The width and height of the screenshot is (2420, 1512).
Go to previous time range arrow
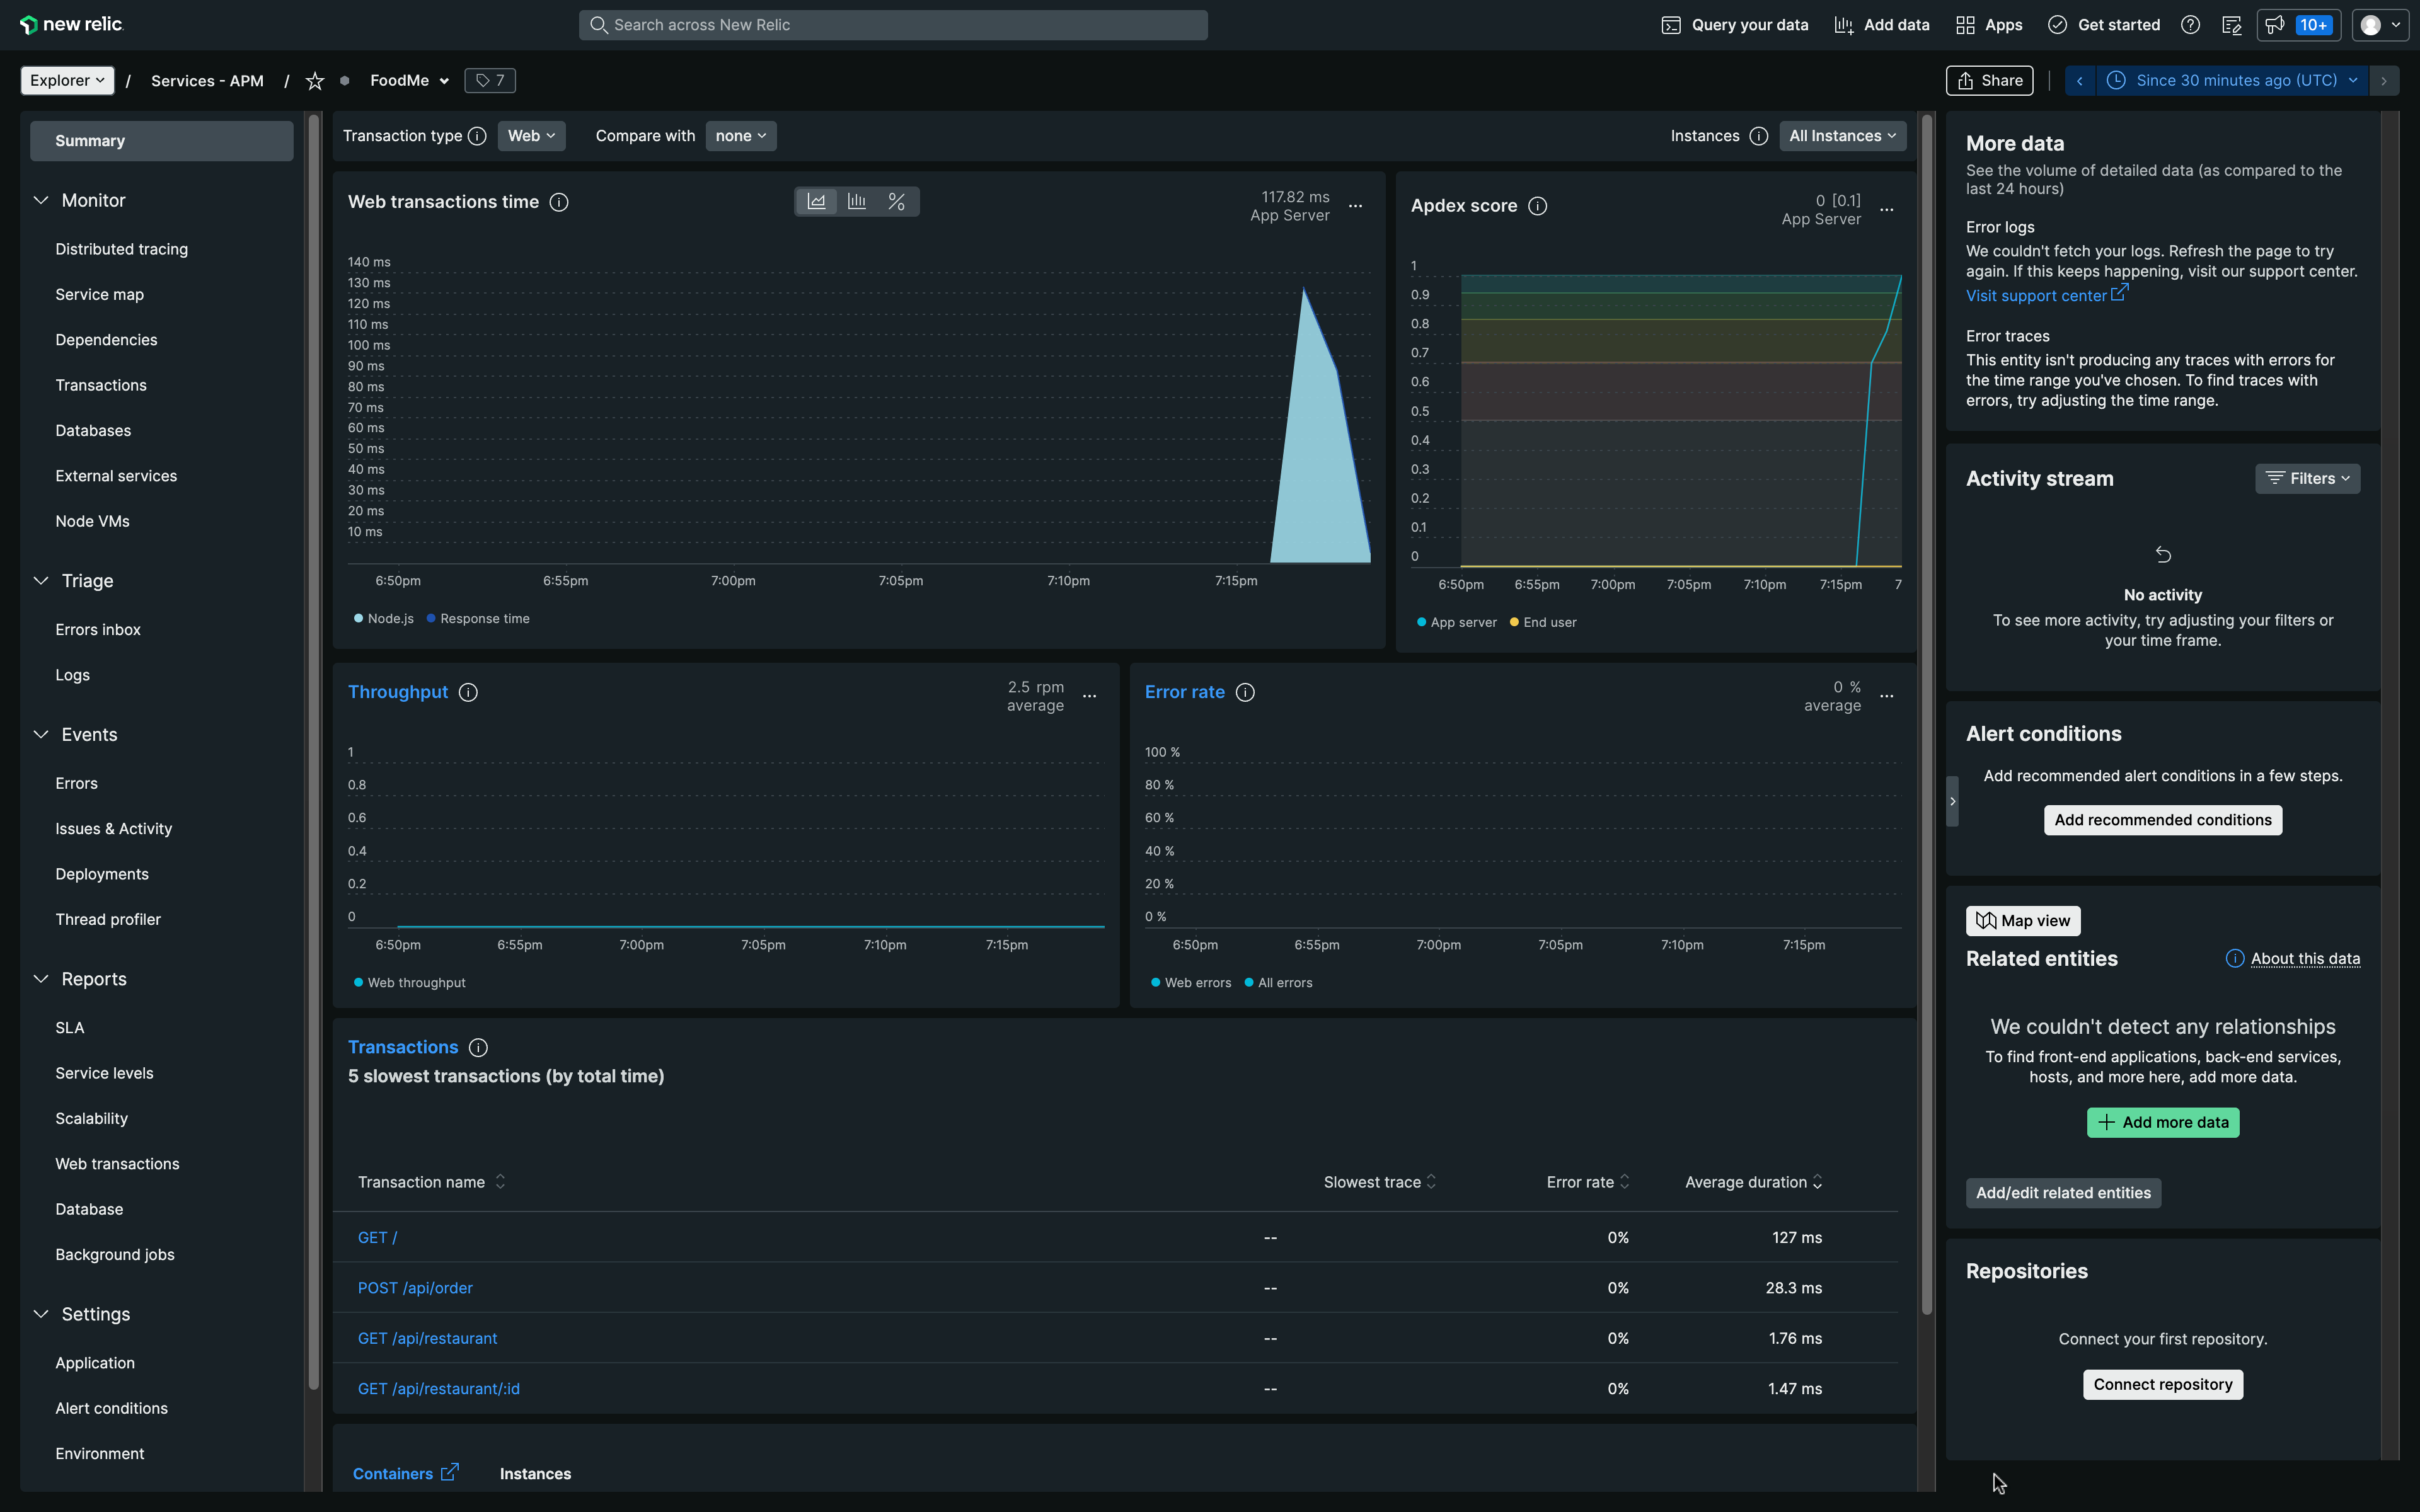point(2080,81)
